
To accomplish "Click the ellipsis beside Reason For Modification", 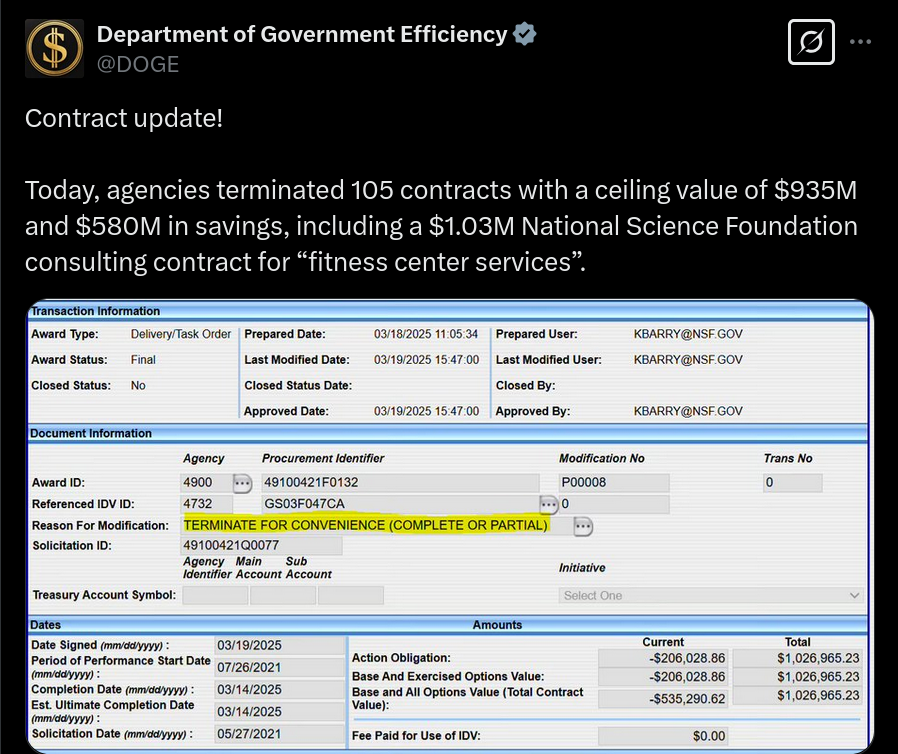I will 583,526.
